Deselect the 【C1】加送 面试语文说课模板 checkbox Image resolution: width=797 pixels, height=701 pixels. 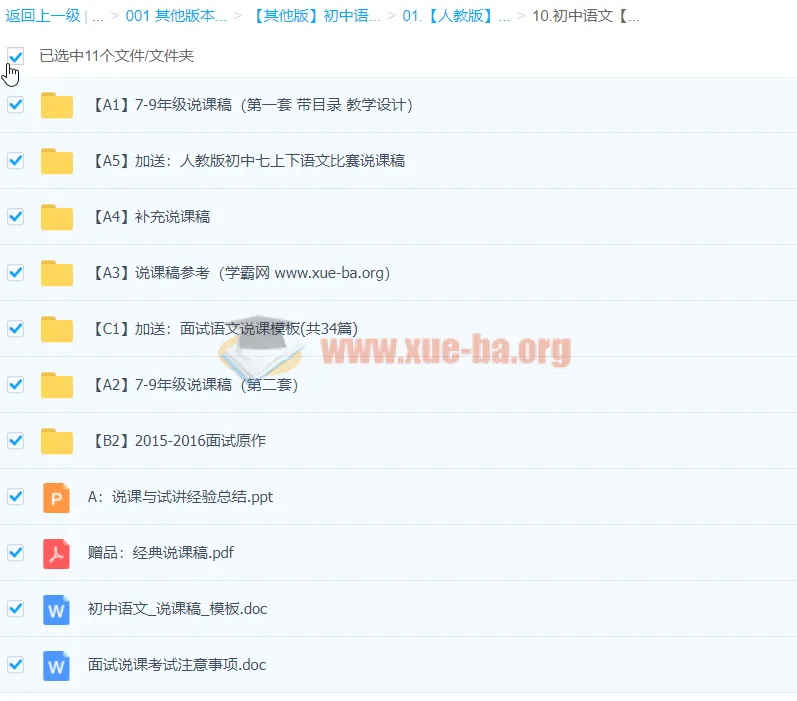[16, 328]
